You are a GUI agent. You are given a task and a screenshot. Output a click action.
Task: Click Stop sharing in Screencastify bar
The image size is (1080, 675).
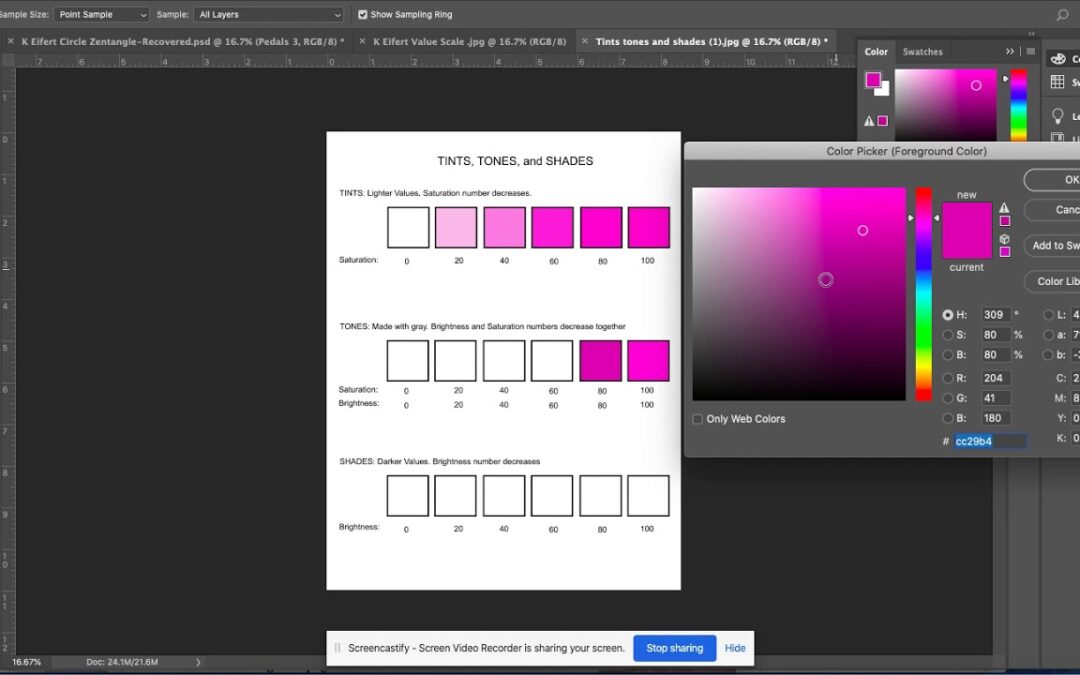point(674,648)
